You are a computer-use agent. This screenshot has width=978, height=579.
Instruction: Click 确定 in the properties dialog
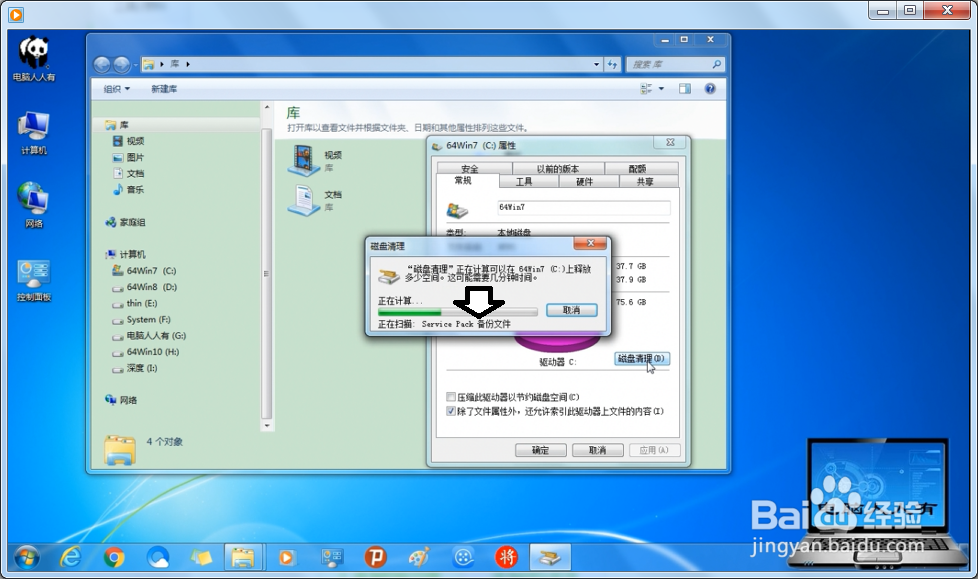[x=540, y=450]
